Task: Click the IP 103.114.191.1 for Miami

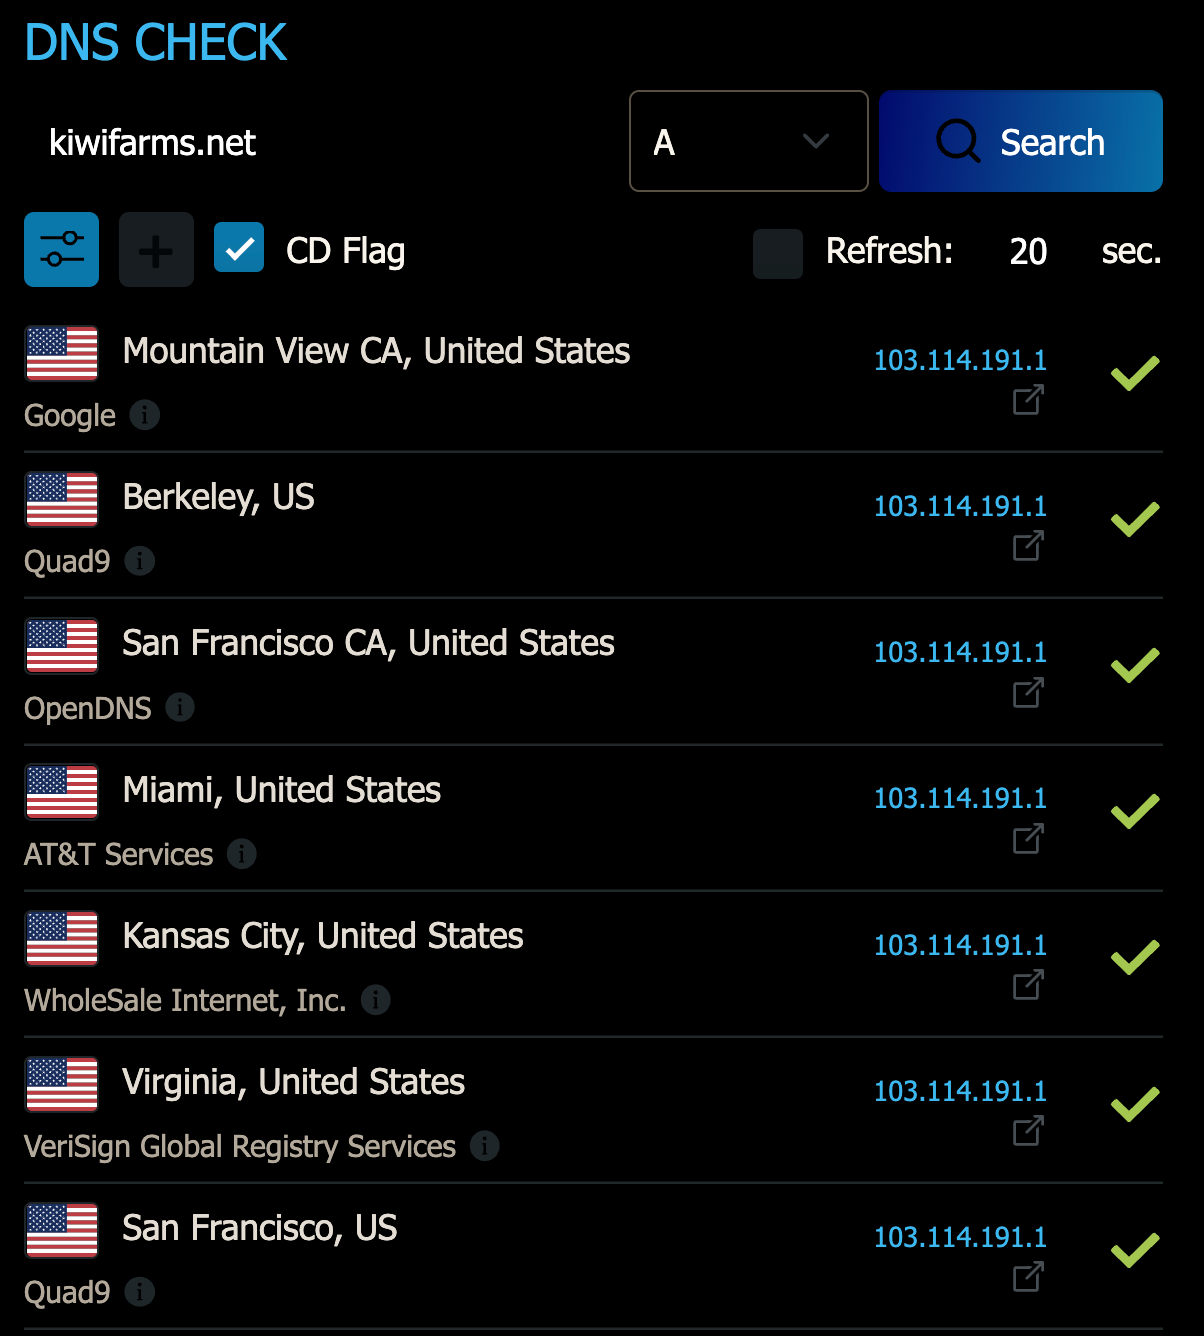Action: [x=960, y=798]
